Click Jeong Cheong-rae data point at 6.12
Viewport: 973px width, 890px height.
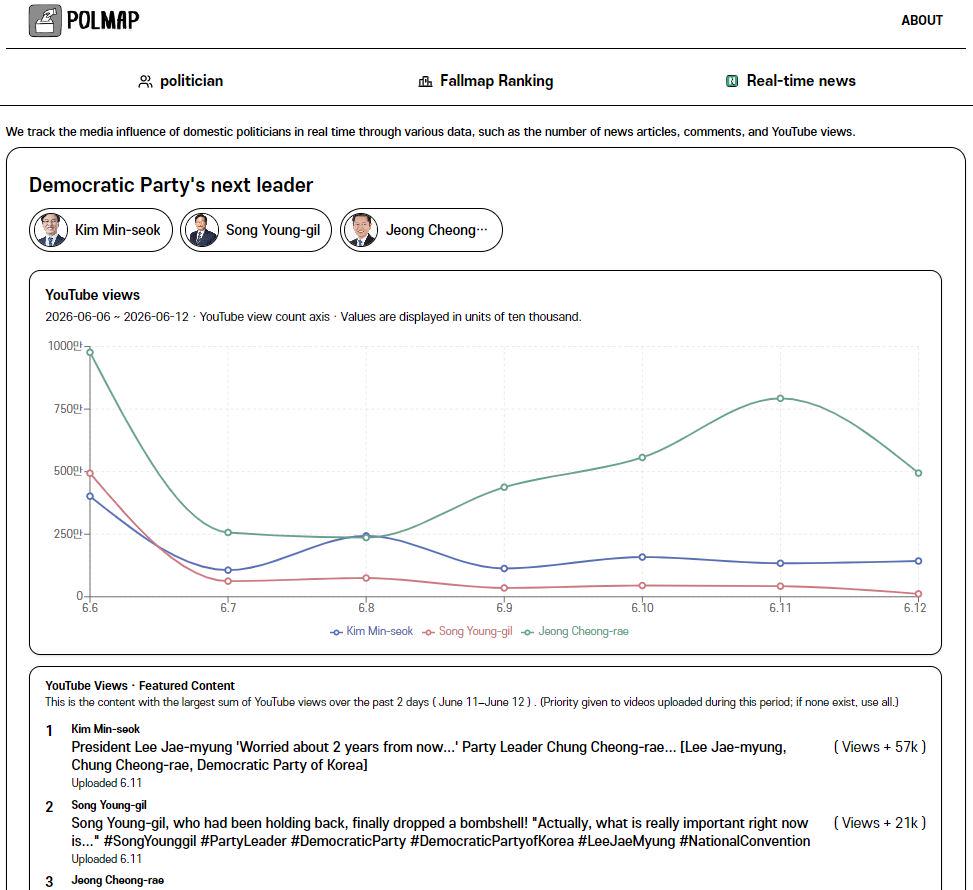918,473
